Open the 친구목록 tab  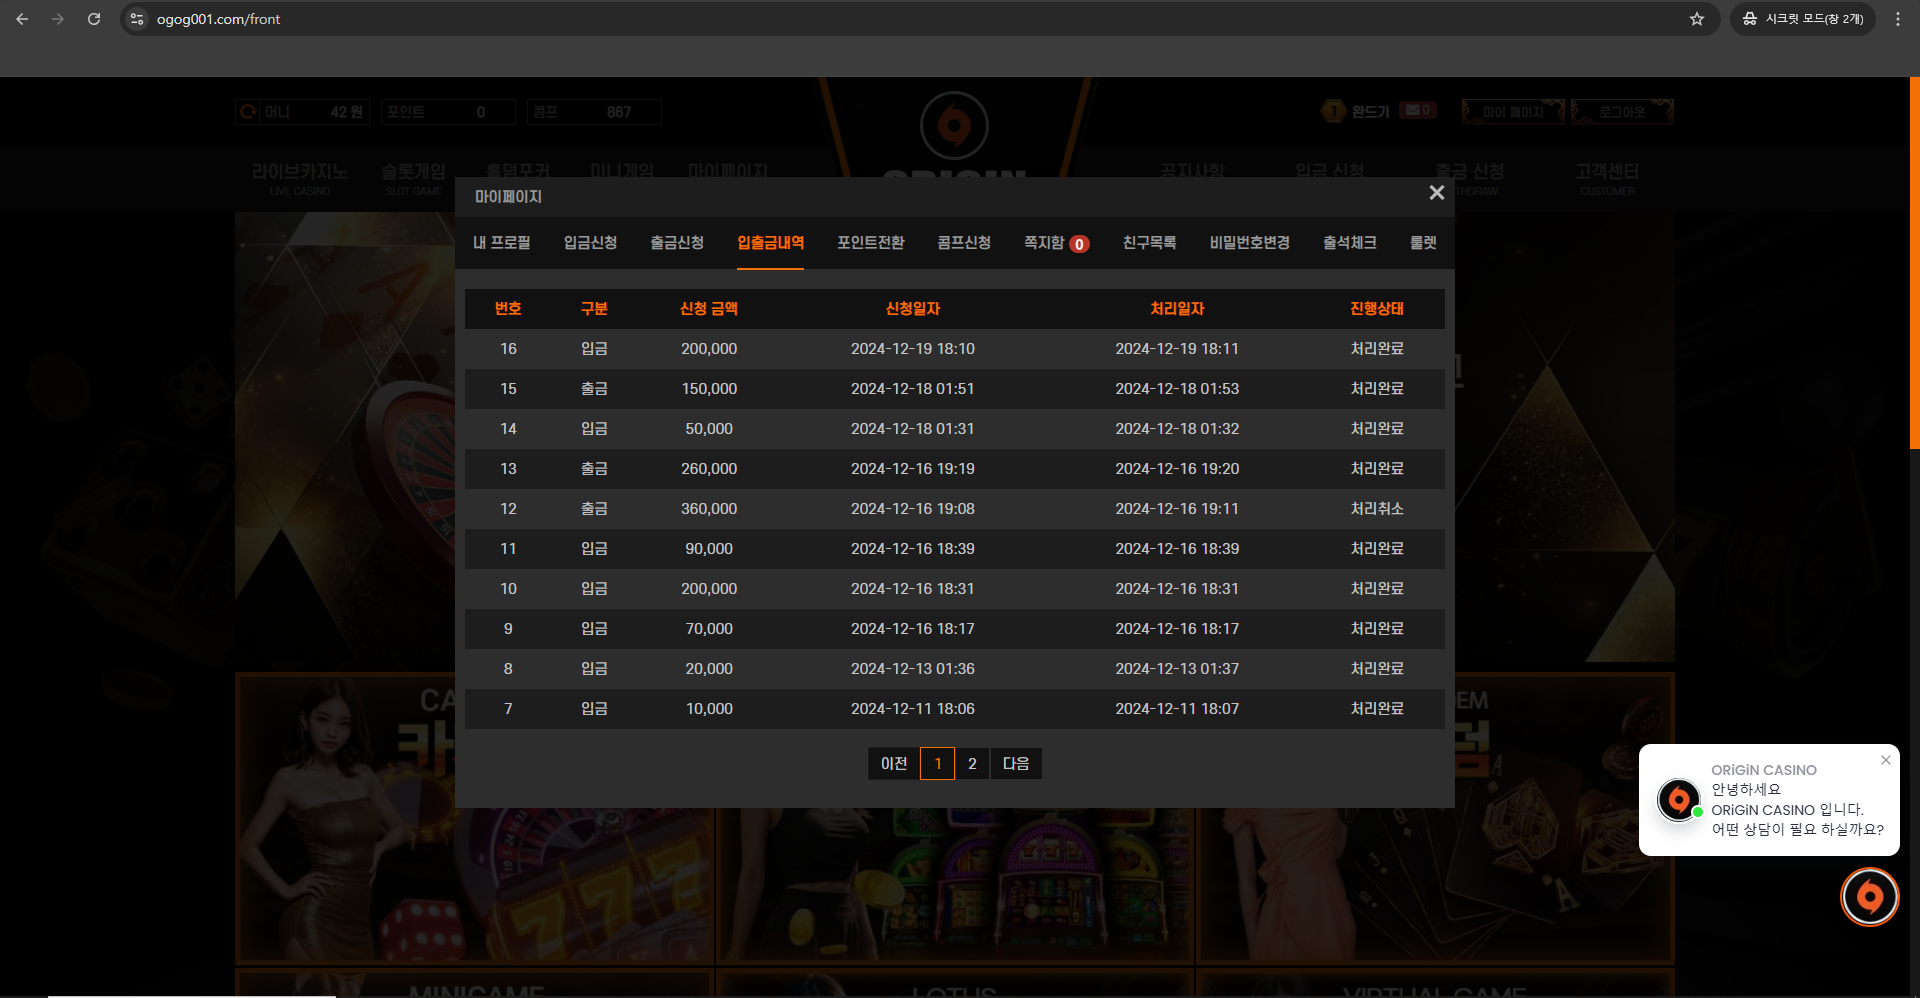tap(1149, 243)
